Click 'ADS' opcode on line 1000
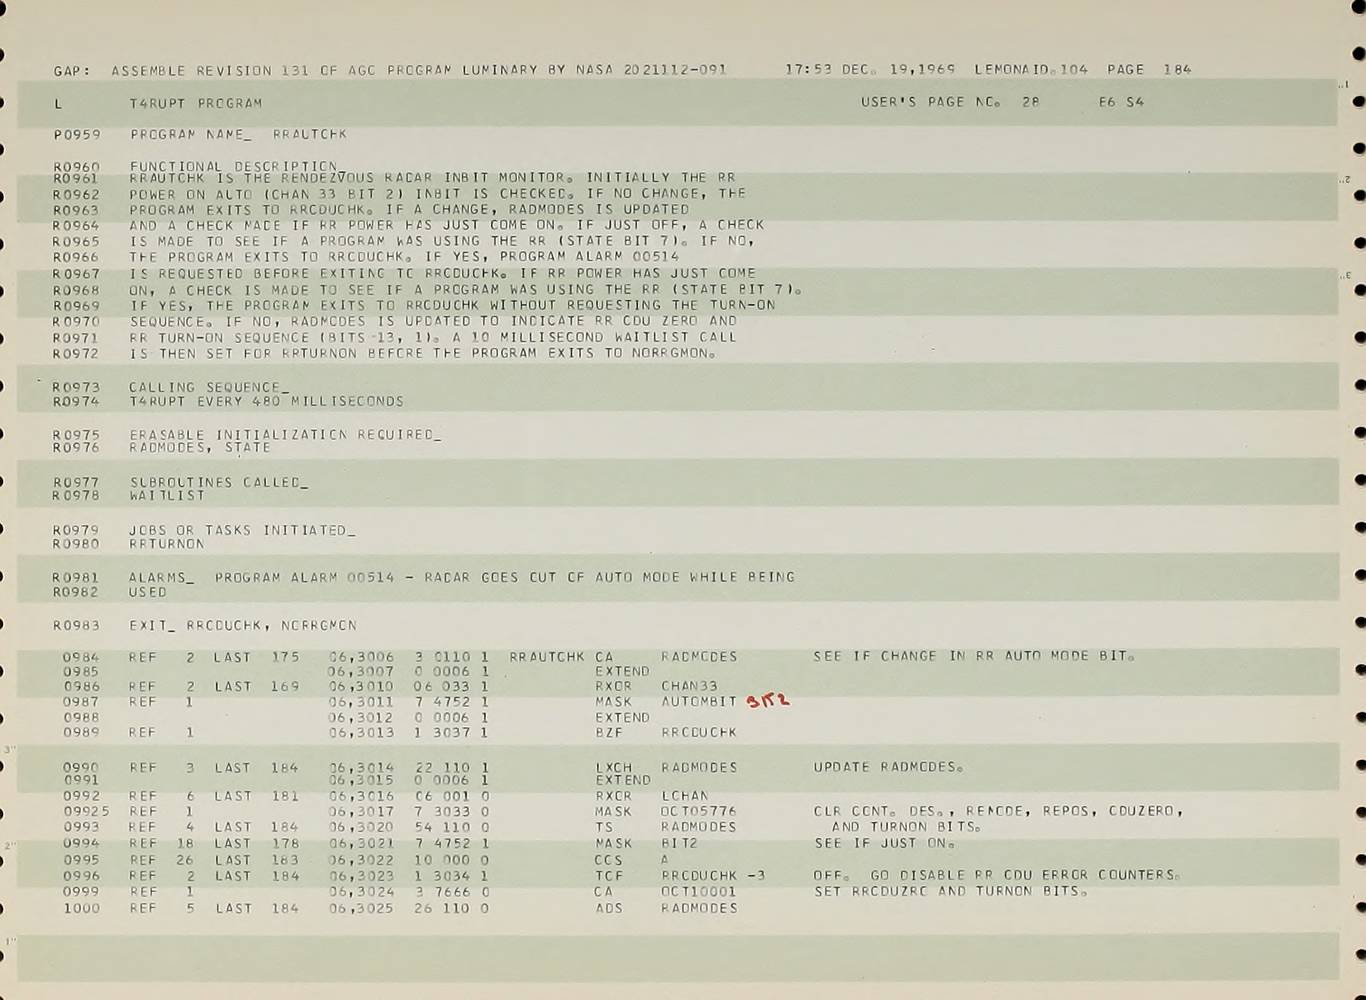Viewport: 1366px width, 1000px height. [x=608, y=908]
